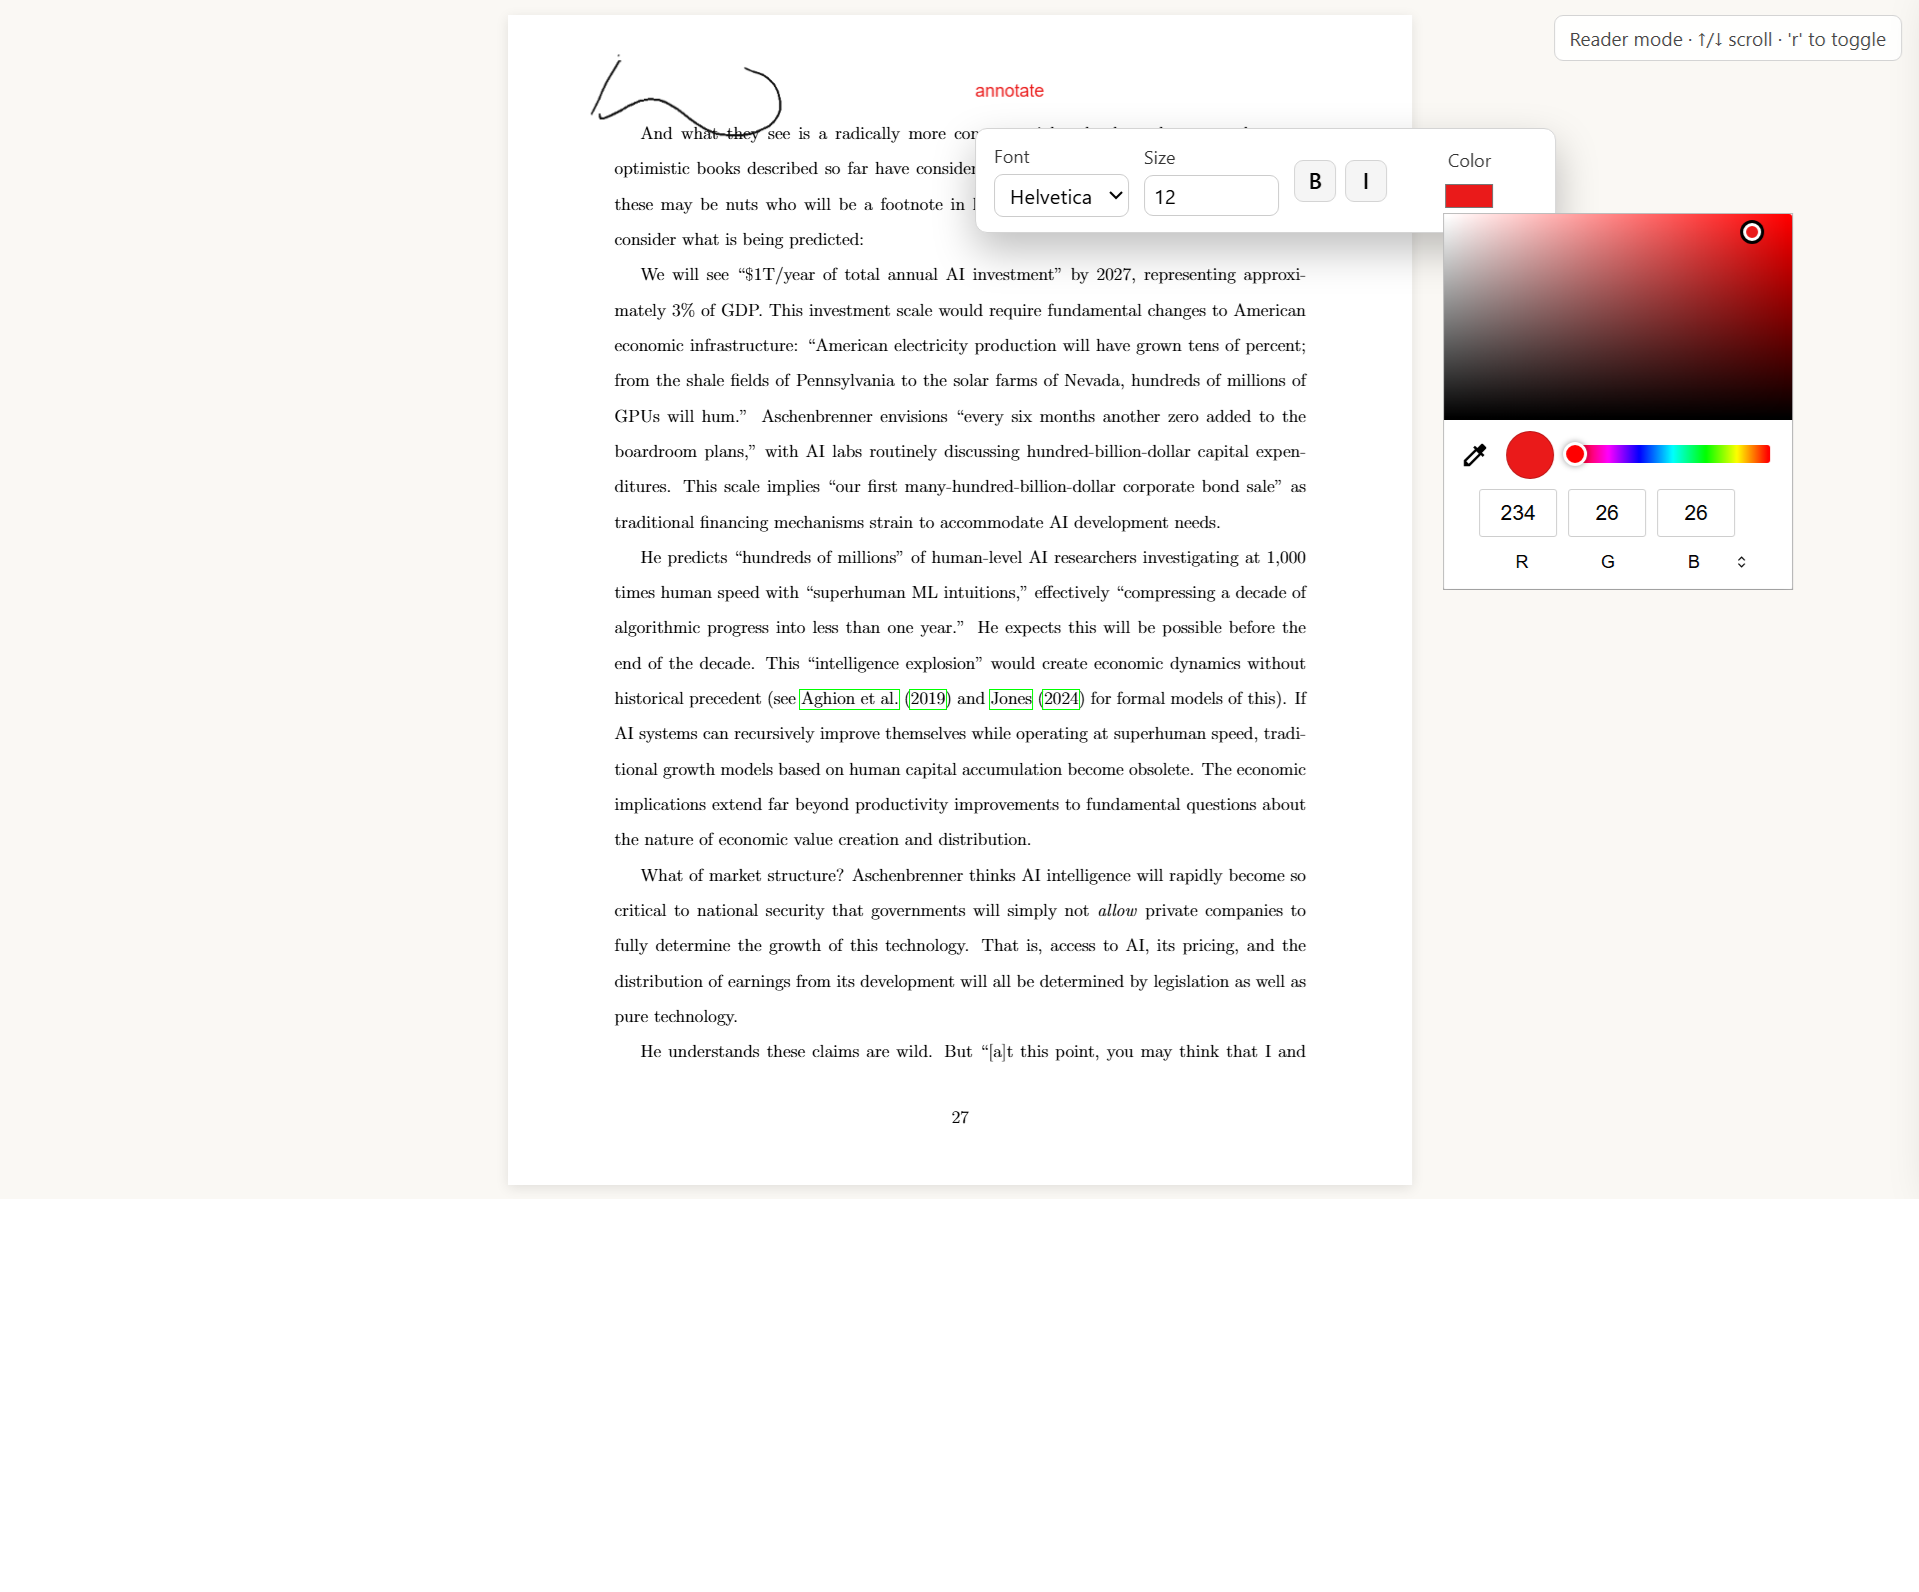
Task: Click the 'annotate' label above the page
Action: [x=1009, y=90]
